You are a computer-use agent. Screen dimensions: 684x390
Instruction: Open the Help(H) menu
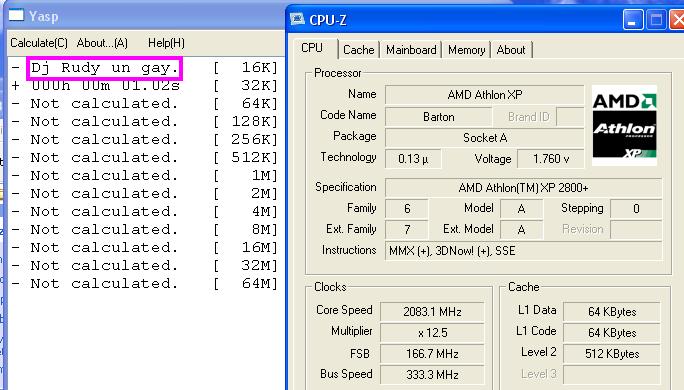[166, 43]
